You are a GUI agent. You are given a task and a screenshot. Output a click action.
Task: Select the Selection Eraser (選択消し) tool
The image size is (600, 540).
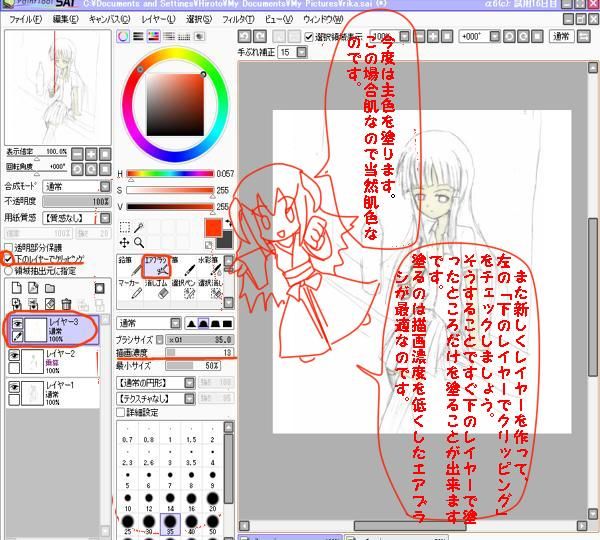click(209, 289)
